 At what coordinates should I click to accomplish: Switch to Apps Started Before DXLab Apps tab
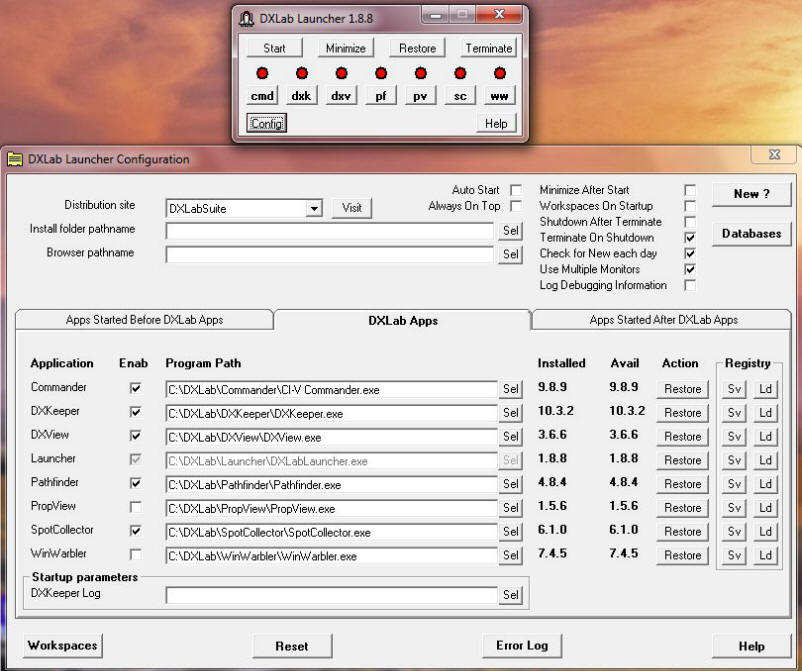(x=145, y=320)
